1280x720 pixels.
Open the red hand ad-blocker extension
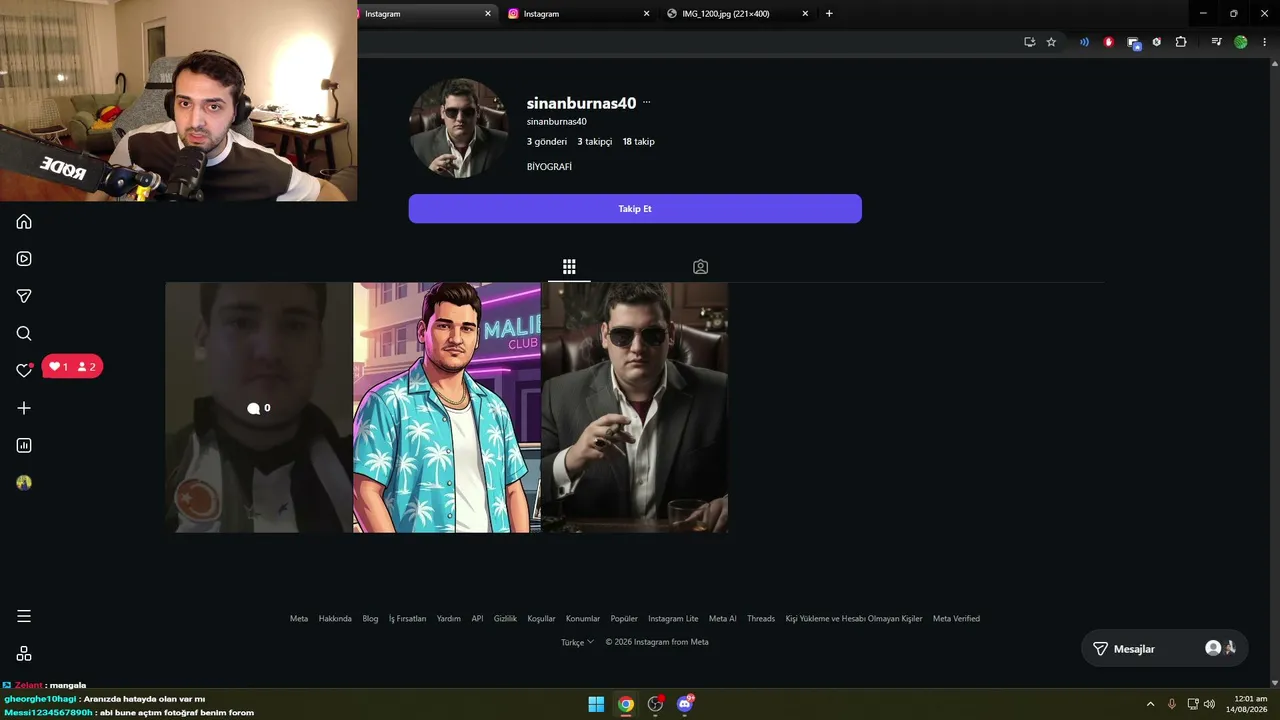pos(1108,42)
